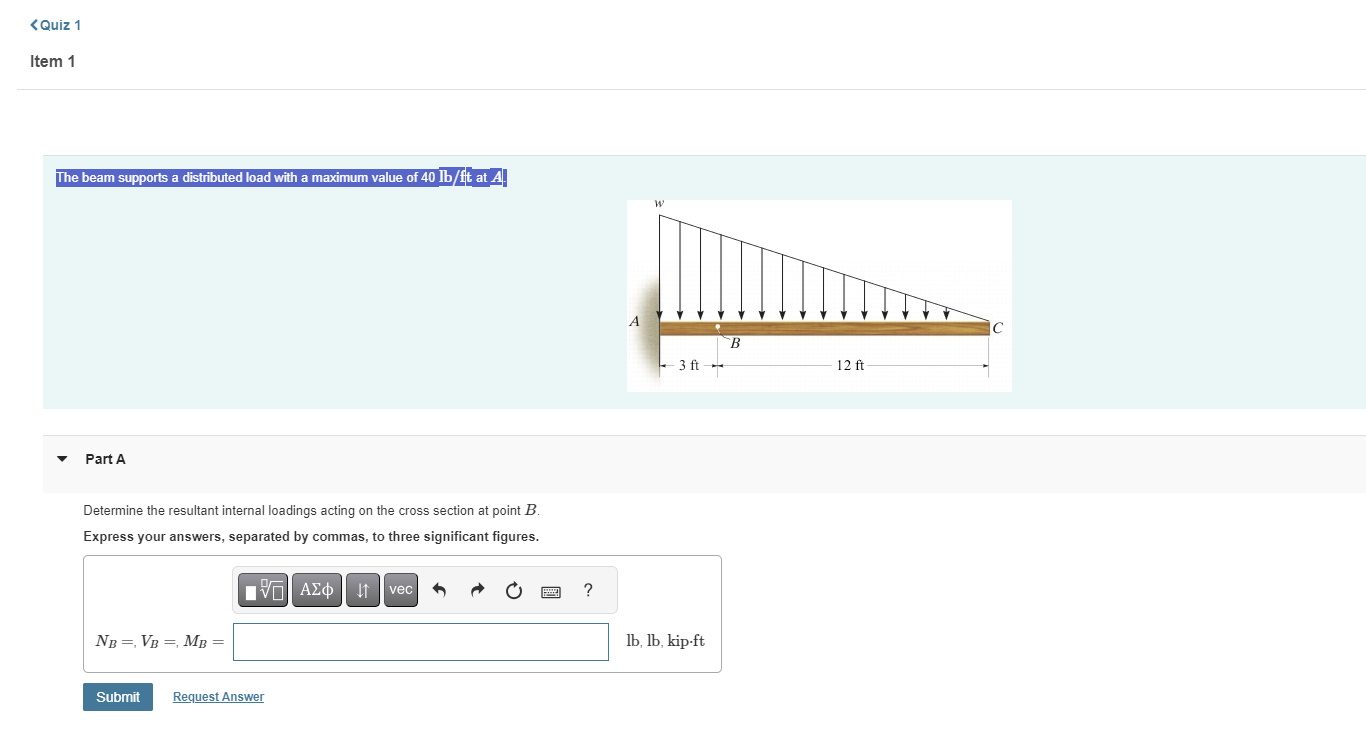
Task: Undo the last entry with the undo arrow
Action: [x=438, y=590]
